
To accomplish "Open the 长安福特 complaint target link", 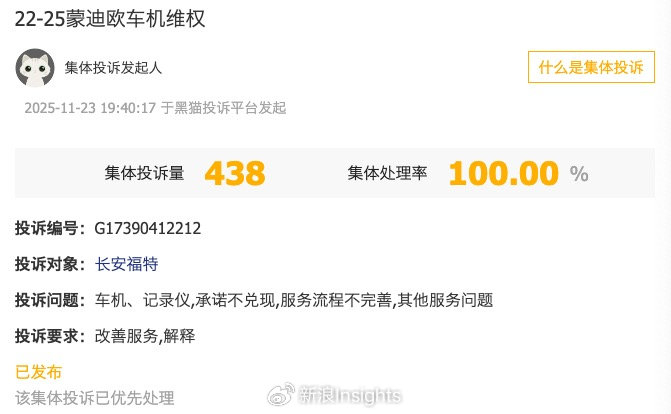I will (126, 264).
